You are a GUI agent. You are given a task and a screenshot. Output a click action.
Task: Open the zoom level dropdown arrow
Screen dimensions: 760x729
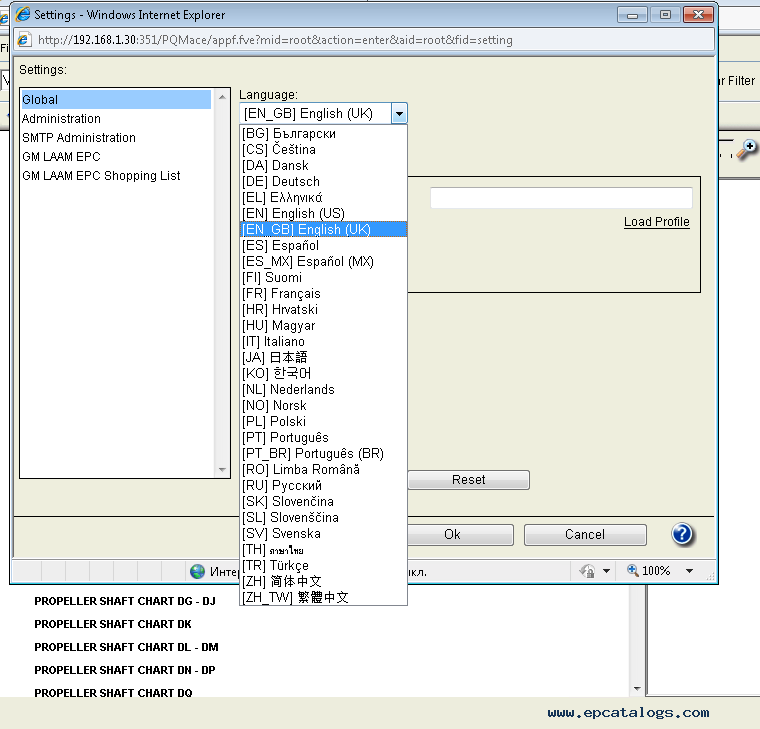click(689, 571)
